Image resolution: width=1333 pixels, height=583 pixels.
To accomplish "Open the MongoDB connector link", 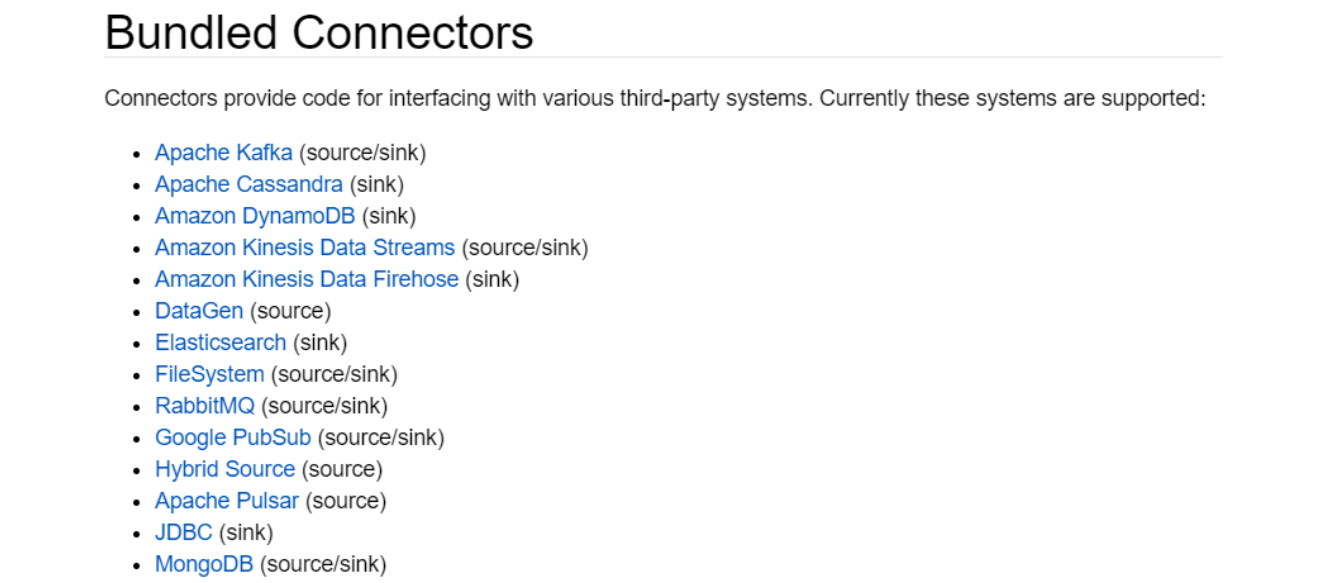I will [204, 564].
